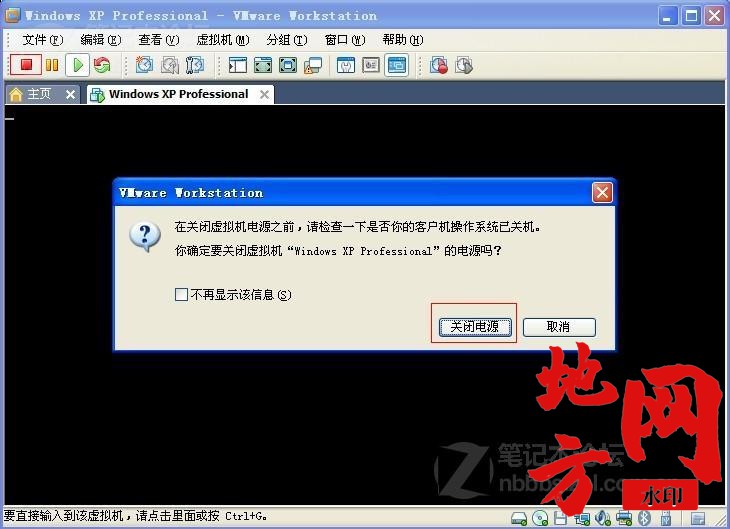This screenshot has width=730, height=529.
Task: Click the Quick Switch mode icon
Action: click(263, 65)
